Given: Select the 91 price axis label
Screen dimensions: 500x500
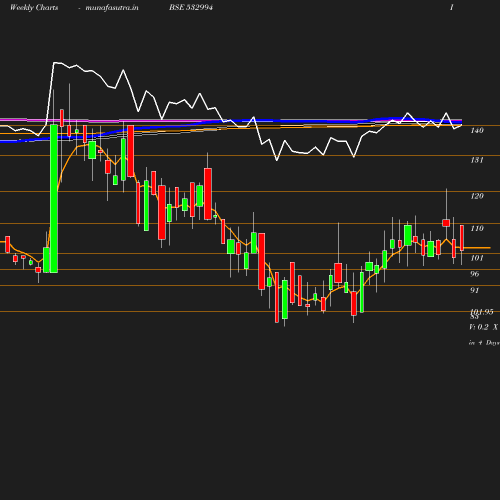Looking at the screenshot, I should pyautogui.click(x=475, y=290).
